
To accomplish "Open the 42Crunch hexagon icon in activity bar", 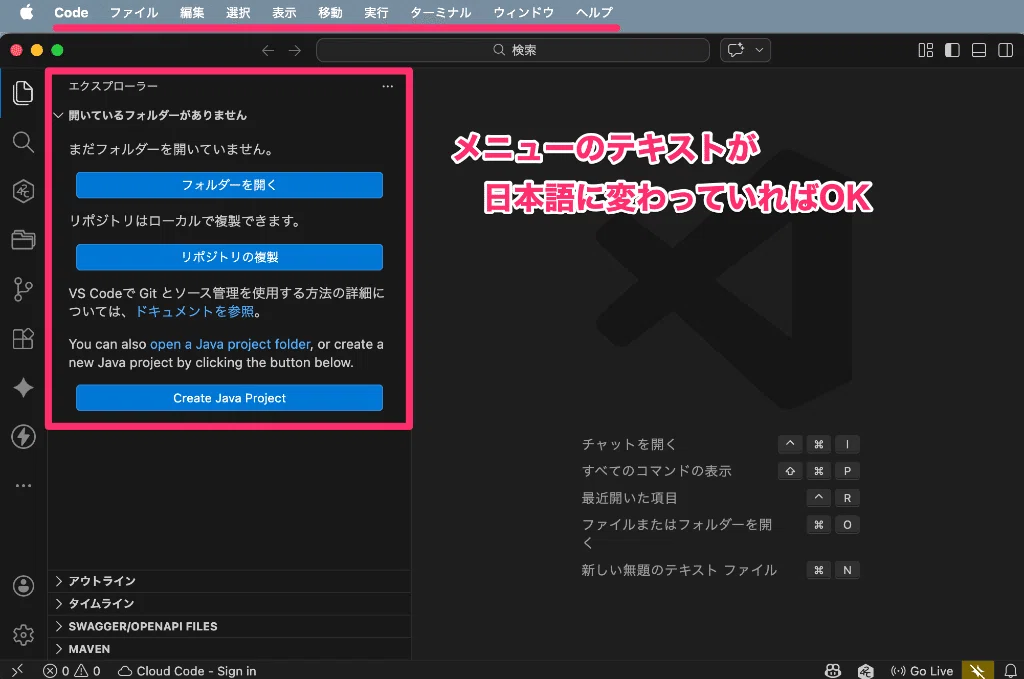I will (23, 191).
